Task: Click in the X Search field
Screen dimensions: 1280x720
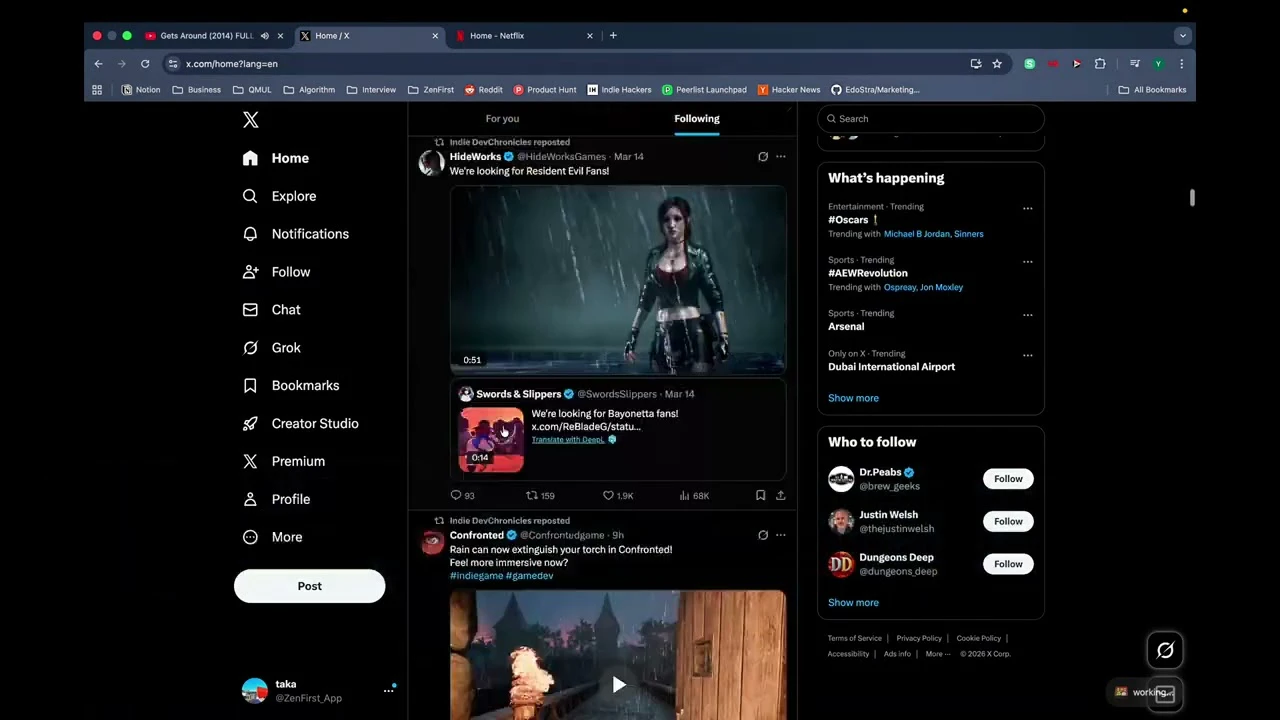Action: pos(931,119)
